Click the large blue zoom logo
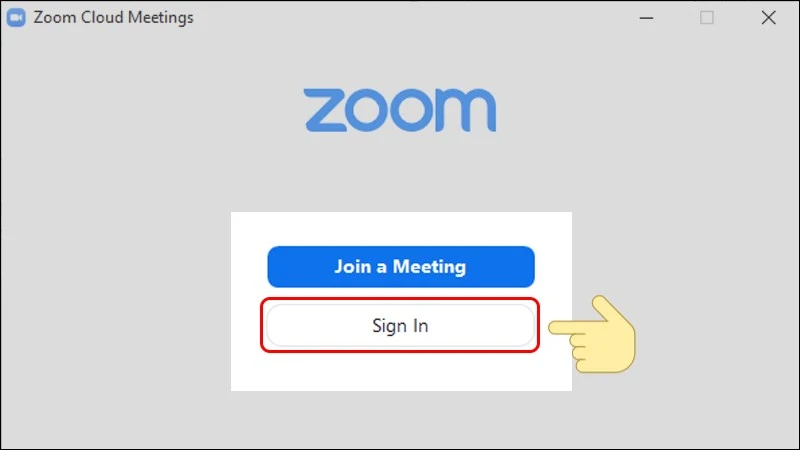This screenshot has height=450, width=800. pos(399,110)
